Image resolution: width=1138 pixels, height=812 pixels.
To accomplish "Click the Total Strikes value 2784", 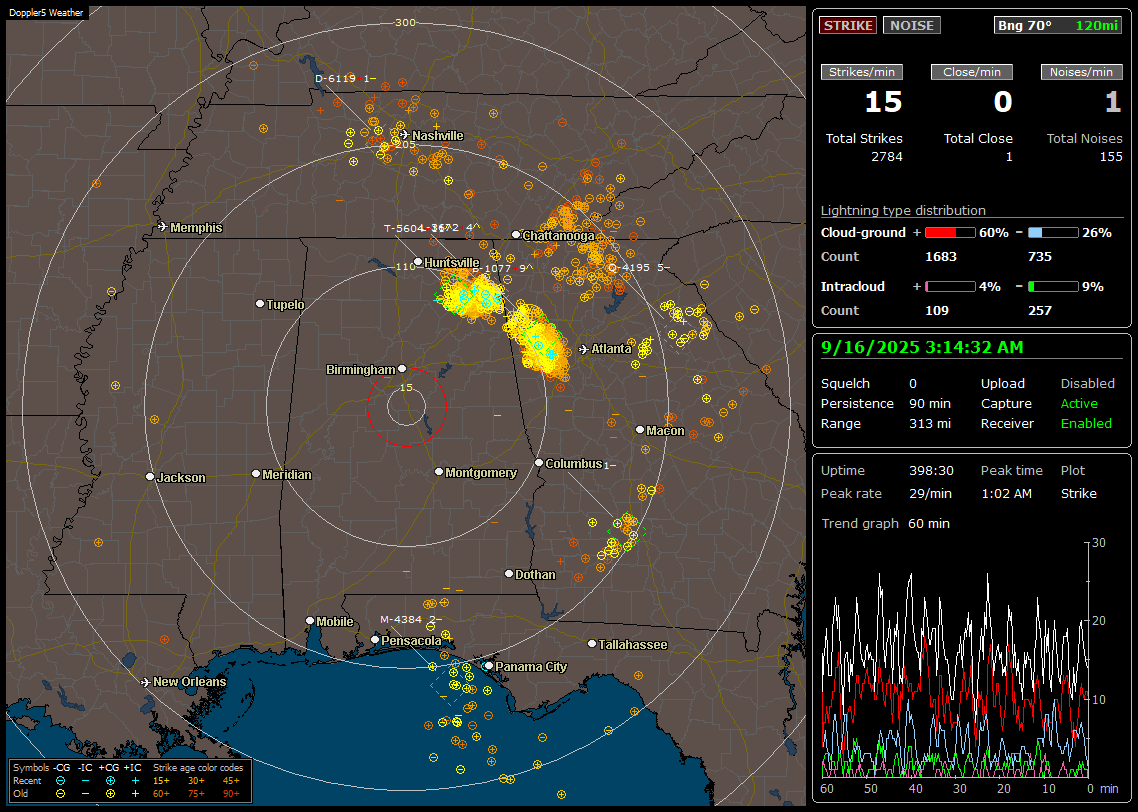I will click(887, 157).
